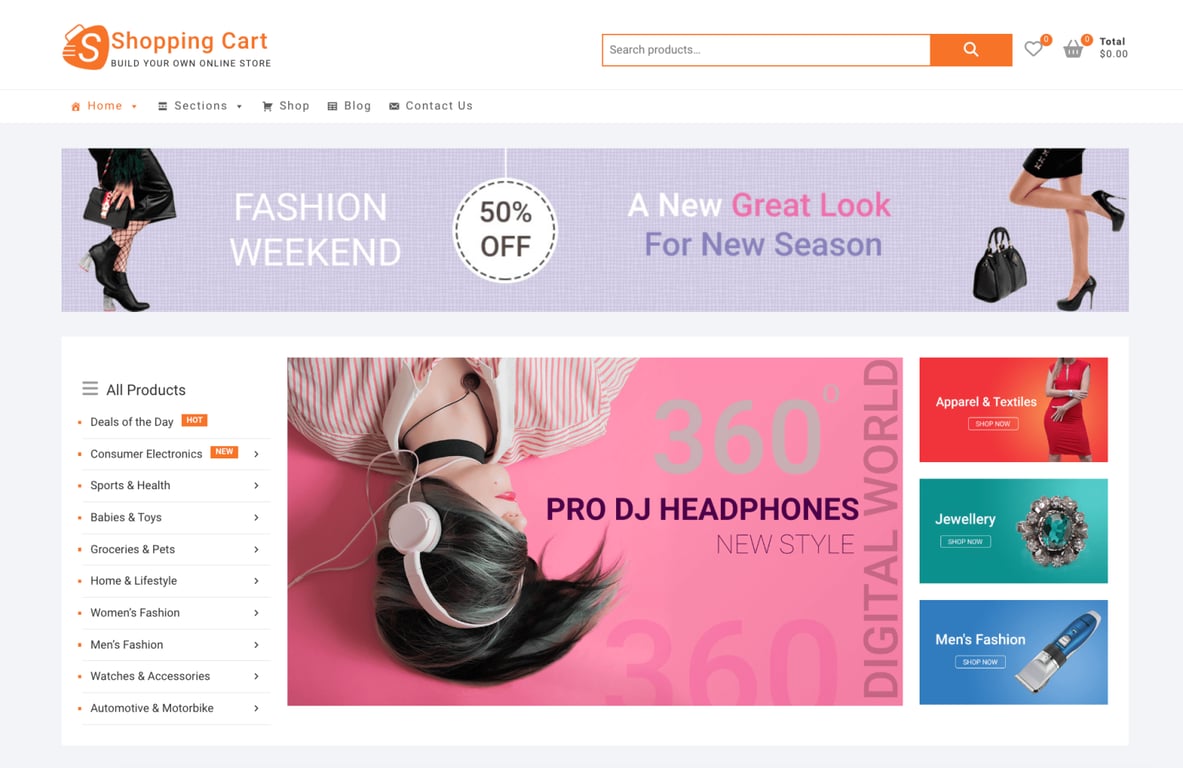The width and height of the screenshot is (1183, 768).
Task: Expand the Consumer Electronics category arrow
Action: coord(257,454)
